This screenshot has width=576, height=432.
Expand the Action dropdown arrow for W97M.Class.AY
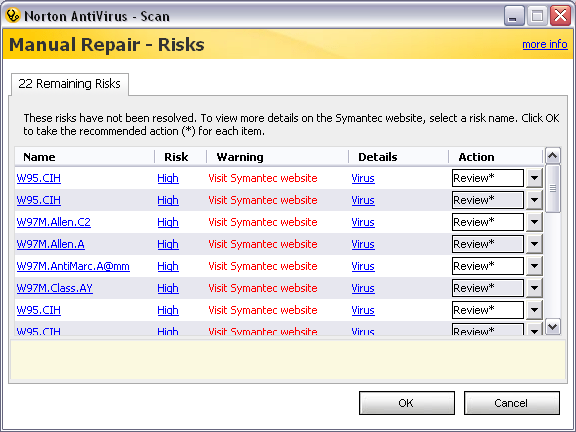click(534, 288)
